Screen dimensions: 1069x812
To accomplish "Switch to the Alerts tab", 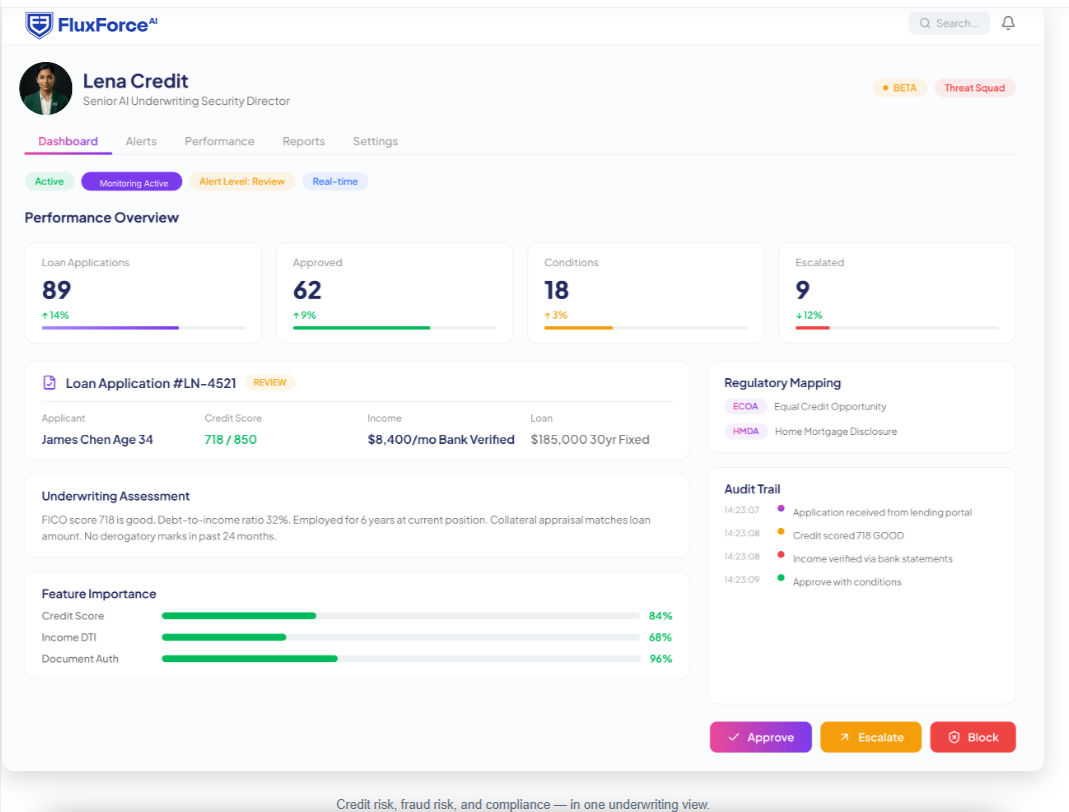I will 141,141.
